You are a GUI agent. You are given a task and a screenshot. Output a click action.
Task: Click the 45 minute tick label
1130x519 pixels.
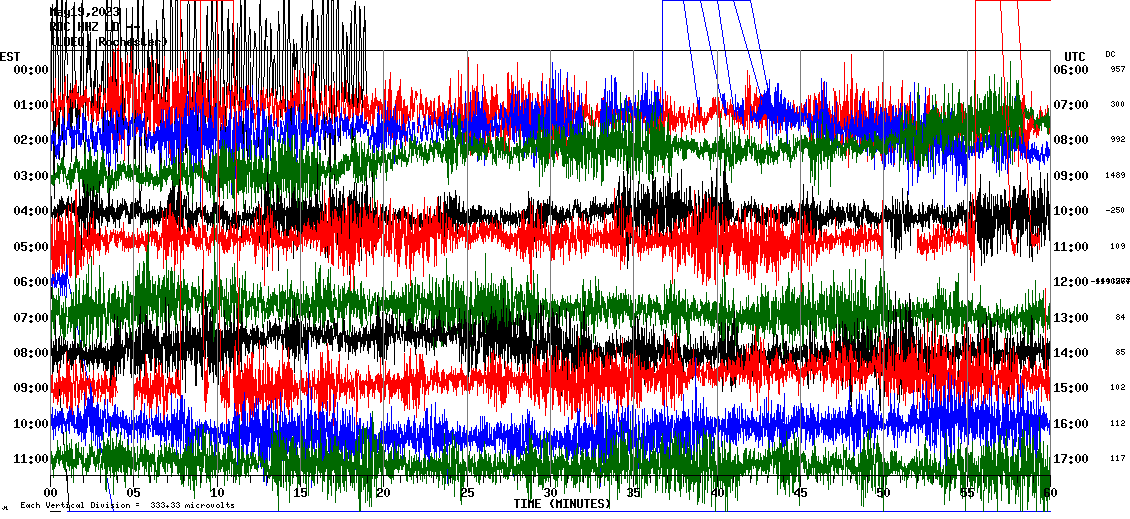(x=800, y=493)
